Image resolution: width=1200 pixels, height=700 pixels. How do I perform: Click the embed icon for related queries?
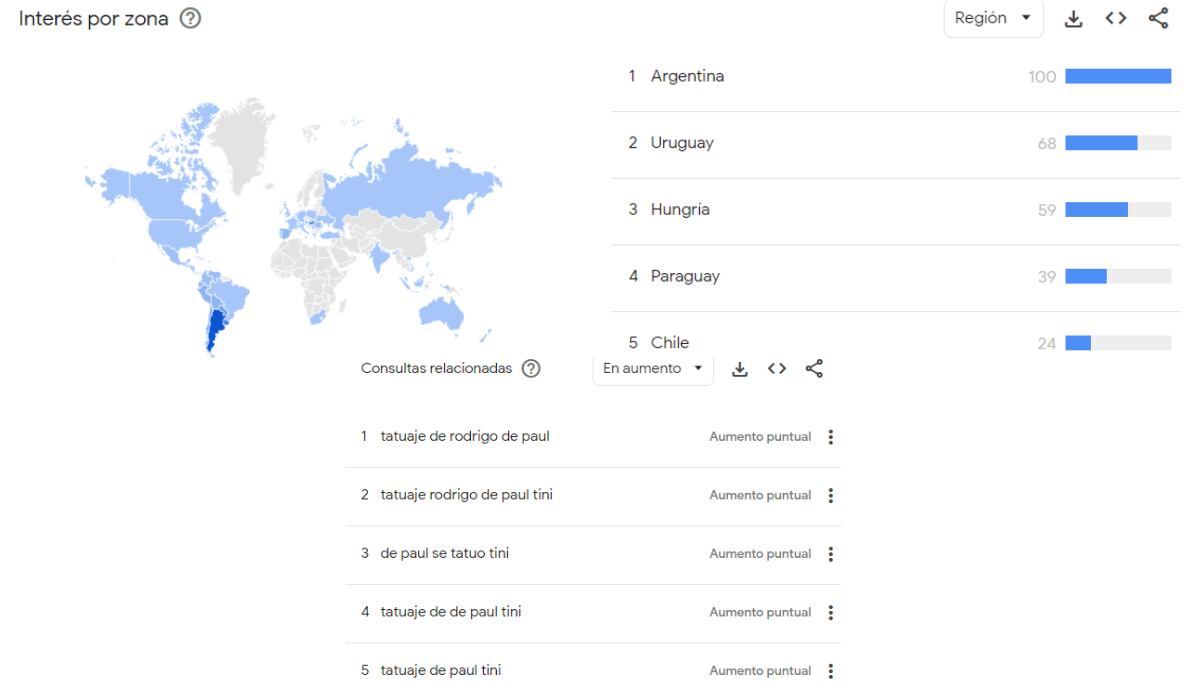click(777, 368)
